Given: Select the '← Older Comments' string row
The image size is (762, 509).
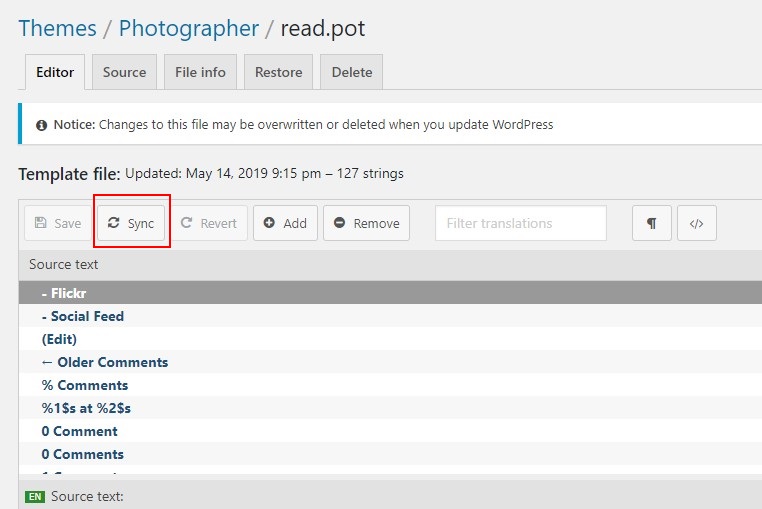Looking at the screenshot, I should pyautogui.click(x=390, y=362).
